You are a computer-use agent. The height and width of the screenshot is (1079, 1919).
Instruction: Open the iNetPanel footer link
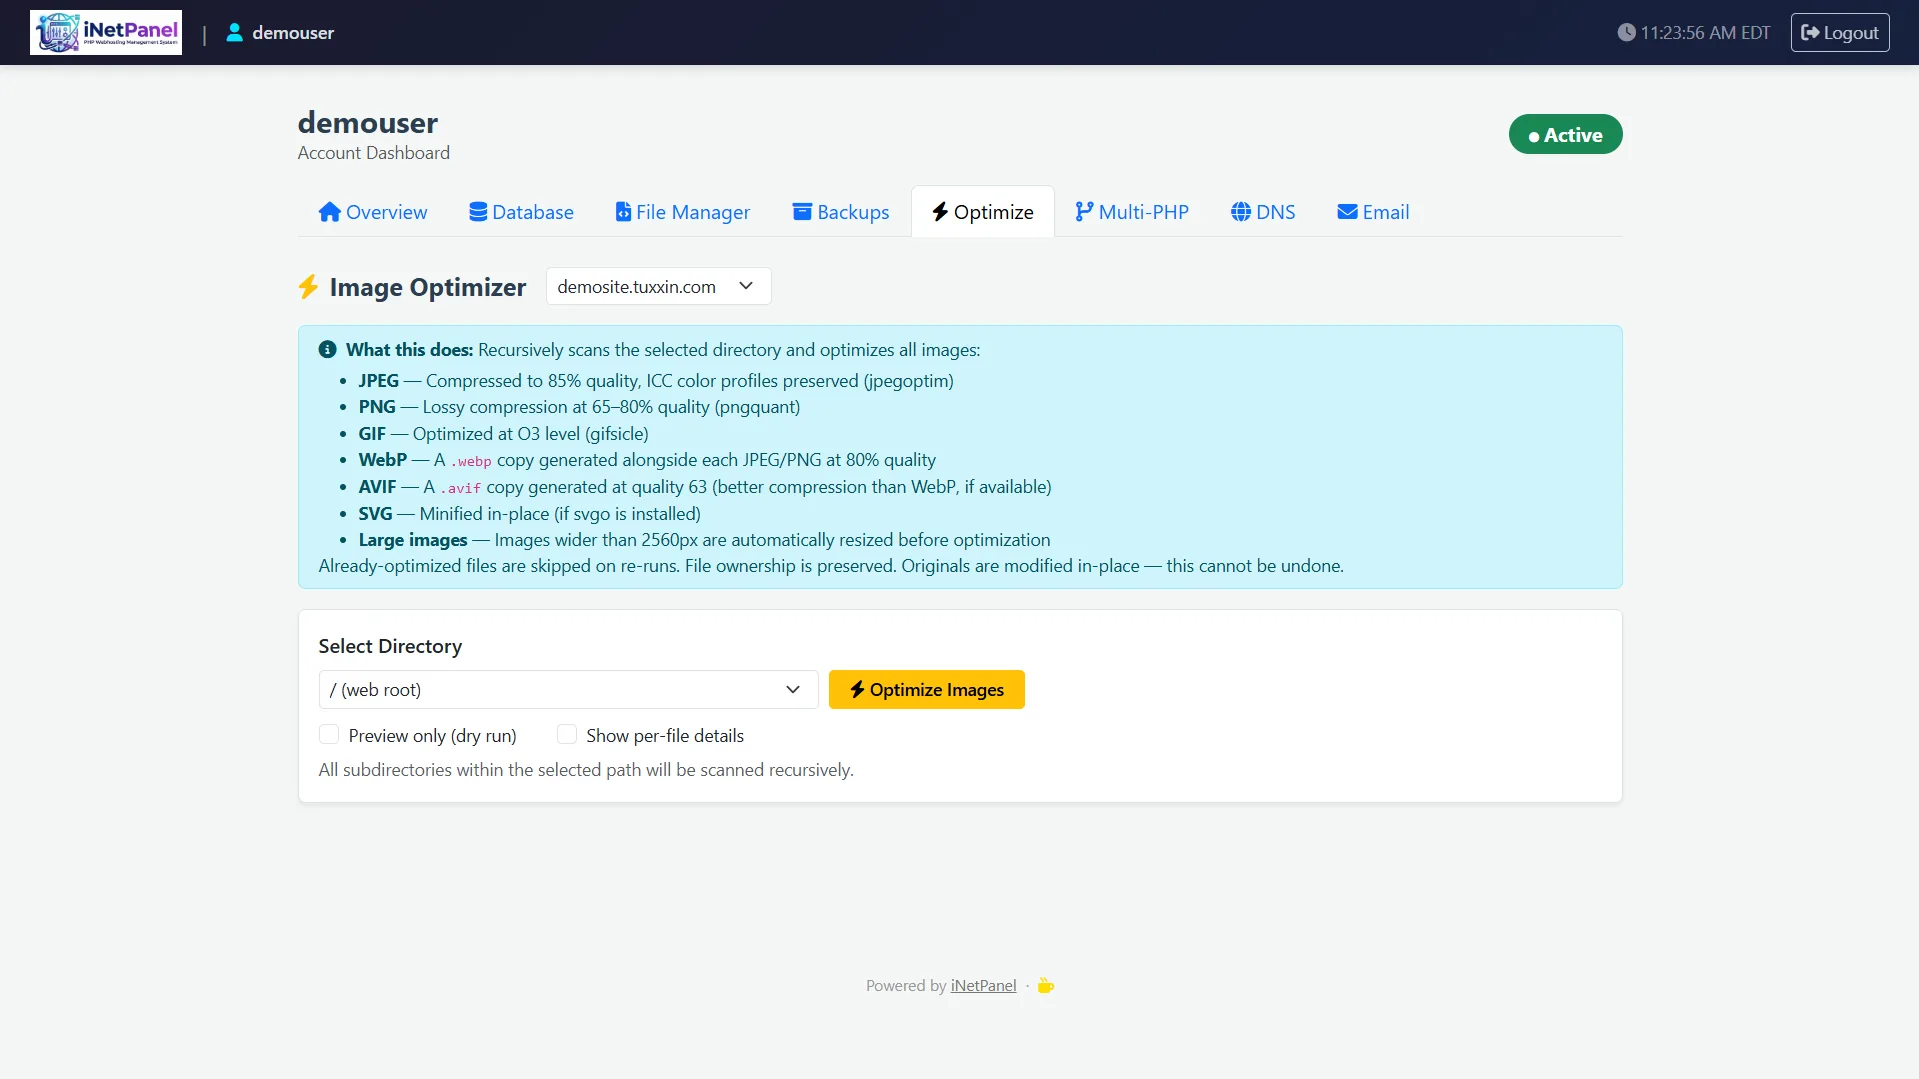click(982, 984)
